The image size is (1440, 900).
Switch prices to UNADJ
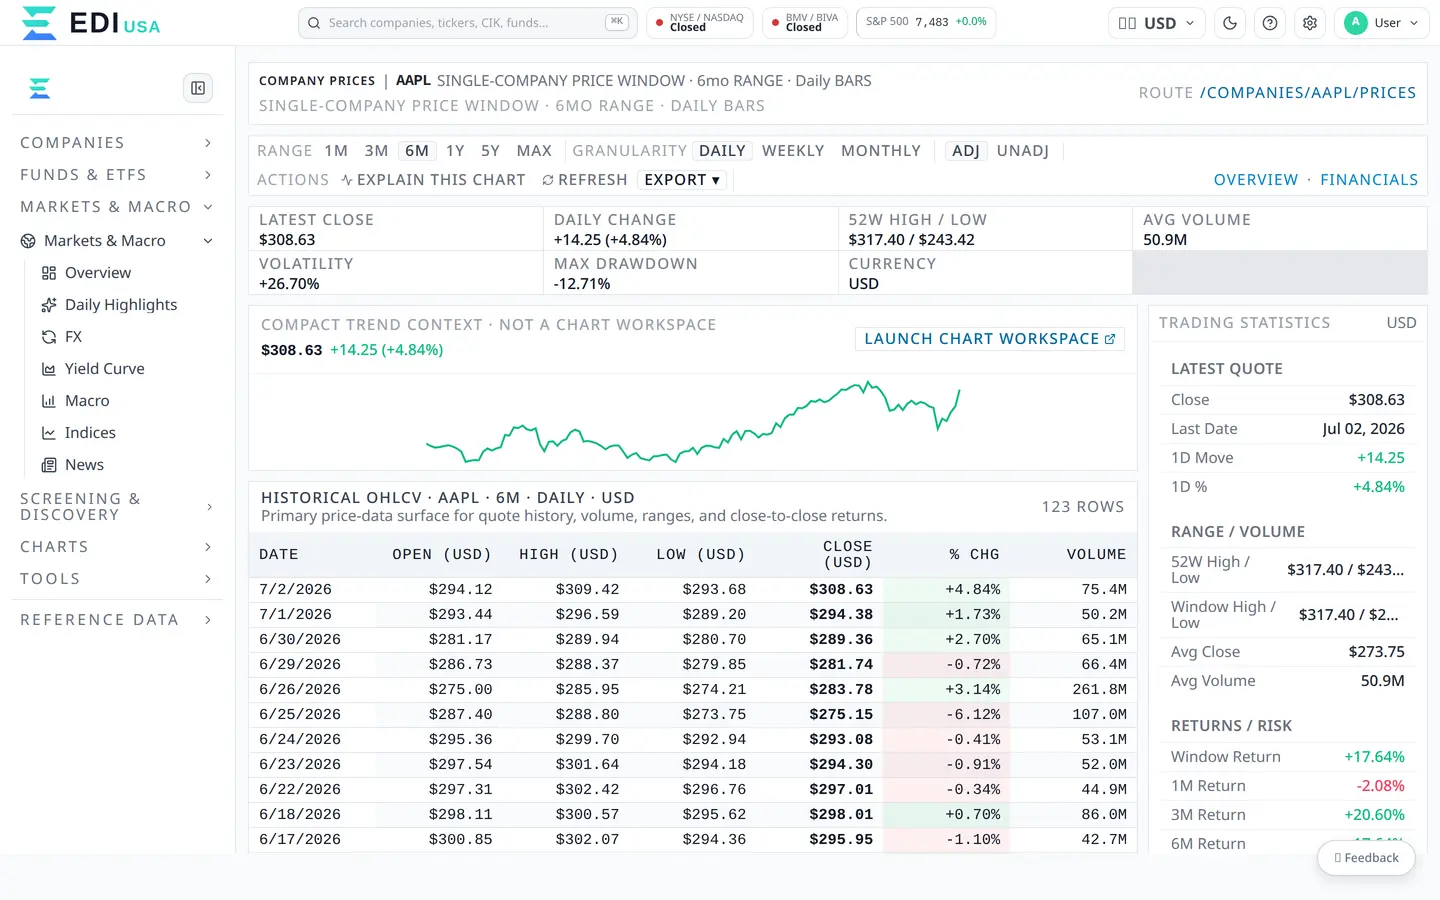pyautogui.click(x=1023, y=151)
